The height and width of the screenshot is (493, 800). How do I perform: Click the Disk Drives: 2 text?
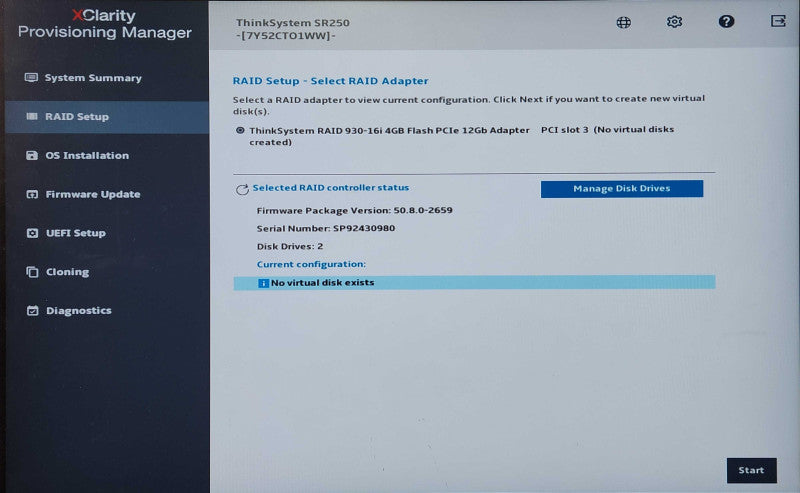(x=290, y=246)
